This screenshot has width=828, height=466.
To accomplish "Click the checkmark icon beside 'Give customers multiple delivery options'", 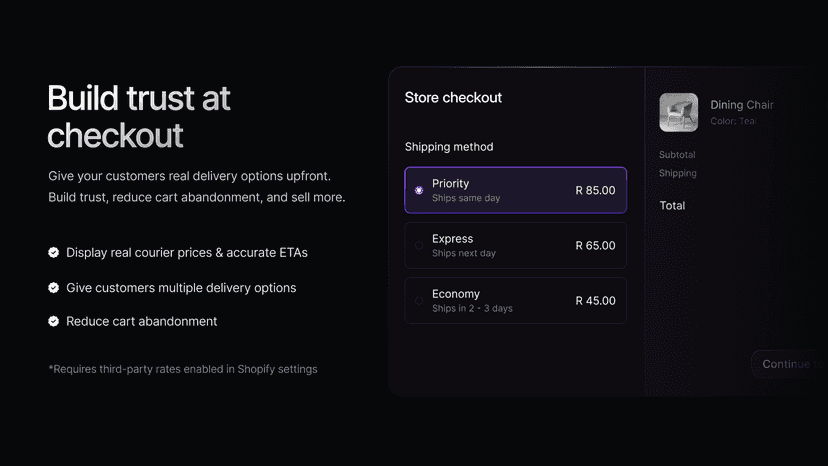I will pos(53,287).
